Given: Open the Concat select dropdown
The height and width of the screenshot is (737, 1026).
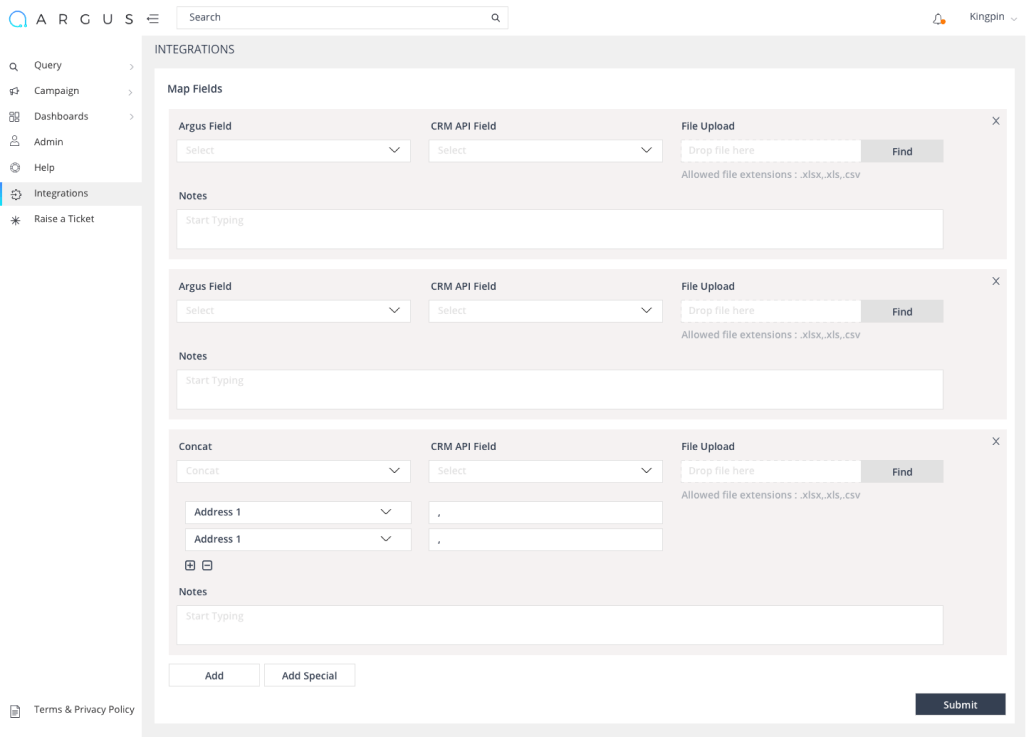Looking at the screenshot, I should pyautogui.click(x=294, y=471).
